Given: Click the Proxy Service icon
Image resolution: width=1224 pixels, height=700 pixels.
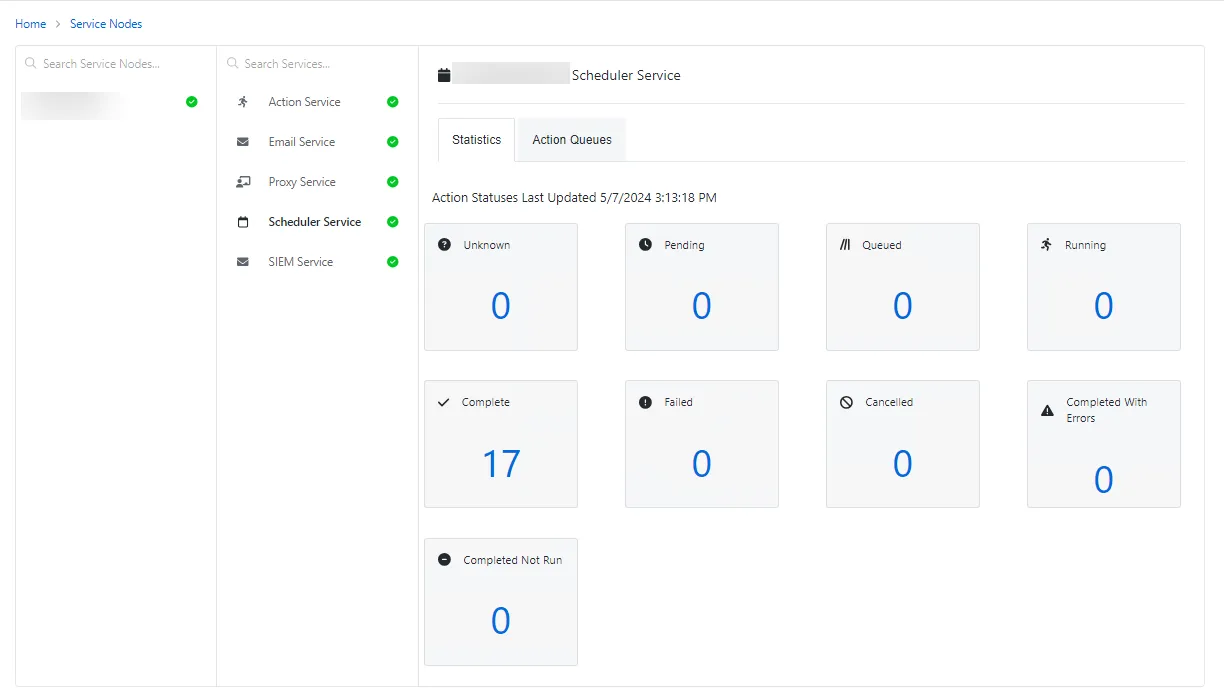Looking at the screenshot, I should [241, 181].
